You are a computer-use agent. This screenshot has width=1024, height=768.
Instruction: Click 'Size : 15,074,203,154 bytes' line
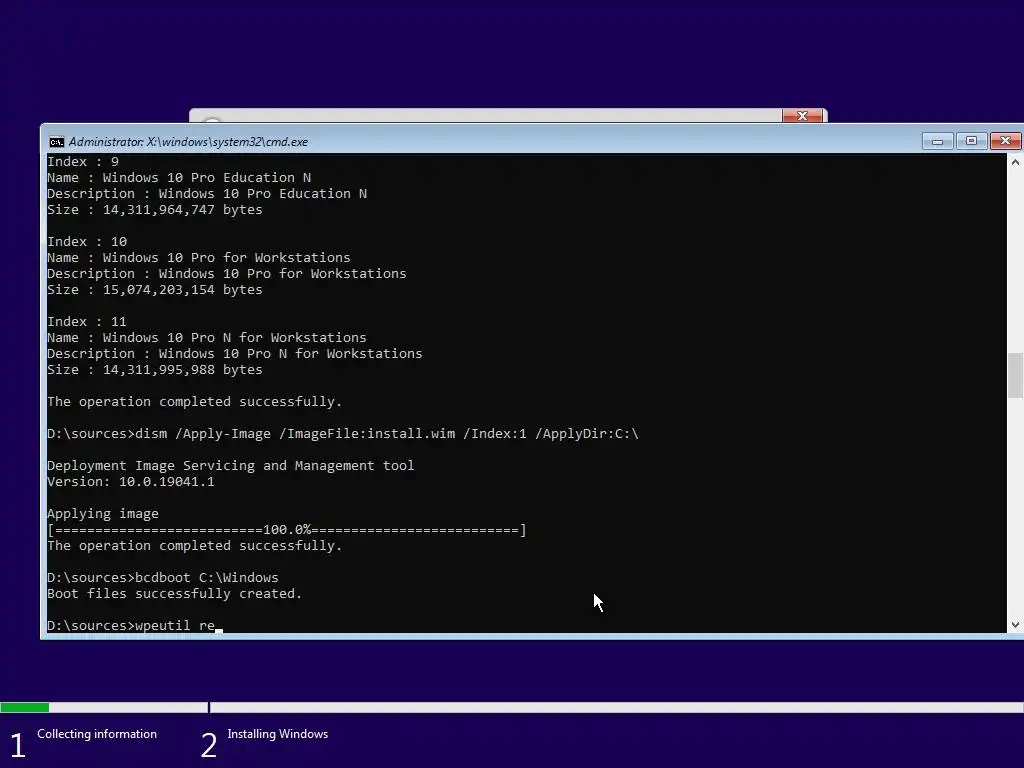click(x=155, y=289)
